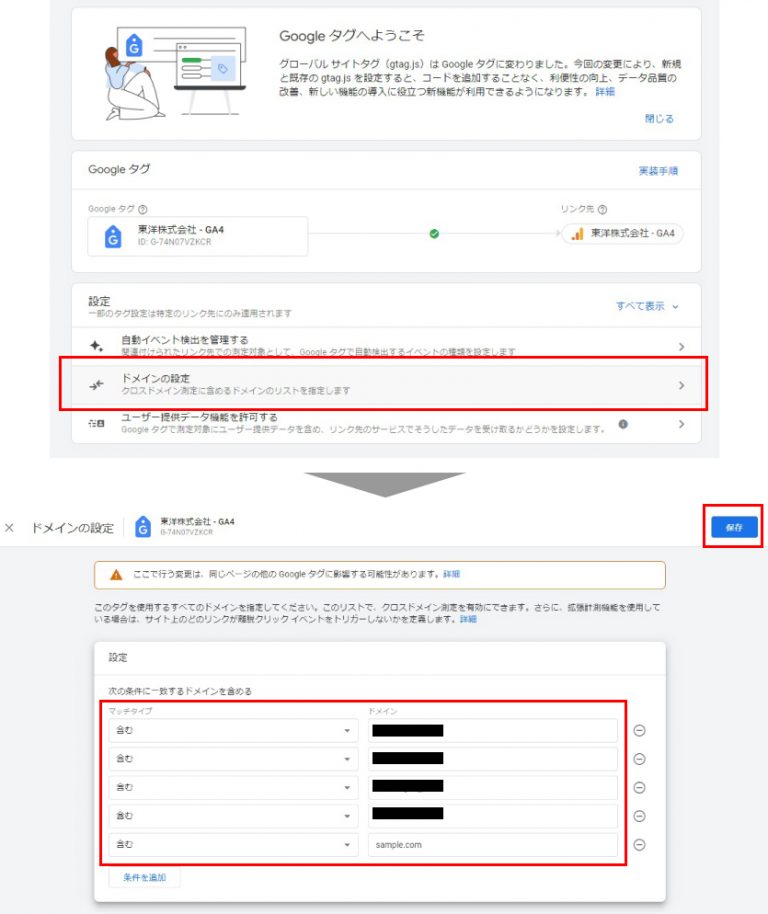
Task: Open ドメインの設定 settings row
Action: click(x=386, y=385)
